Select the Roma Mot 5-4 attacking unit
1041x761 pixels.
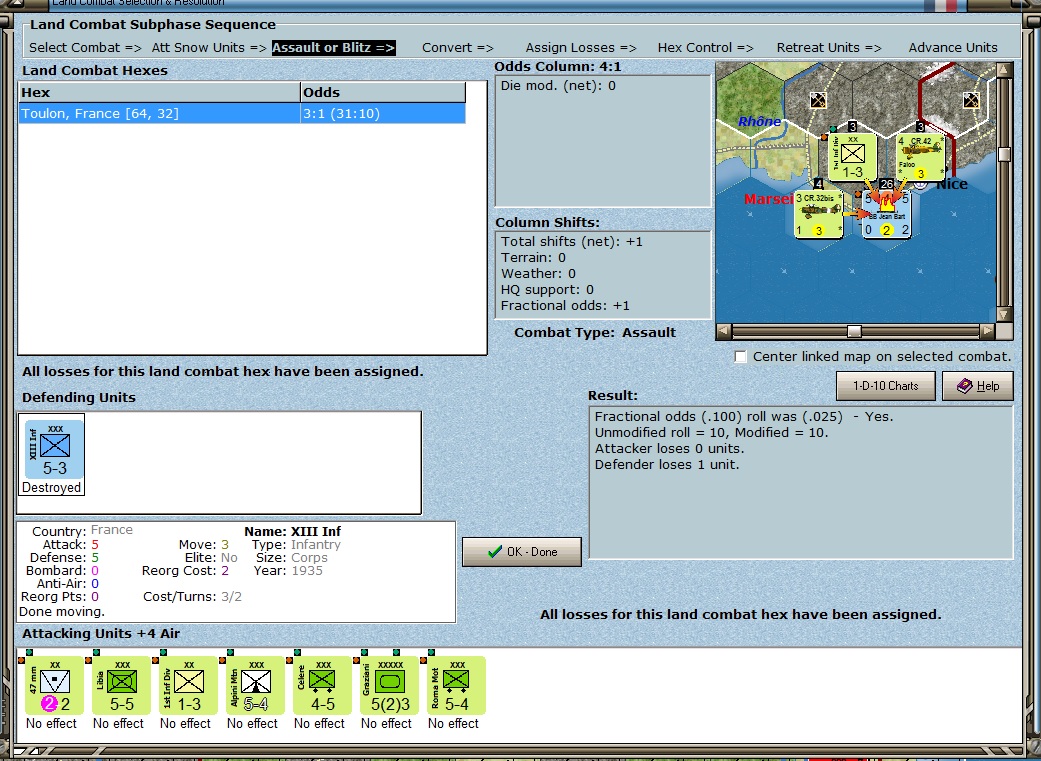pyautogui.click(x=457, y=685)
